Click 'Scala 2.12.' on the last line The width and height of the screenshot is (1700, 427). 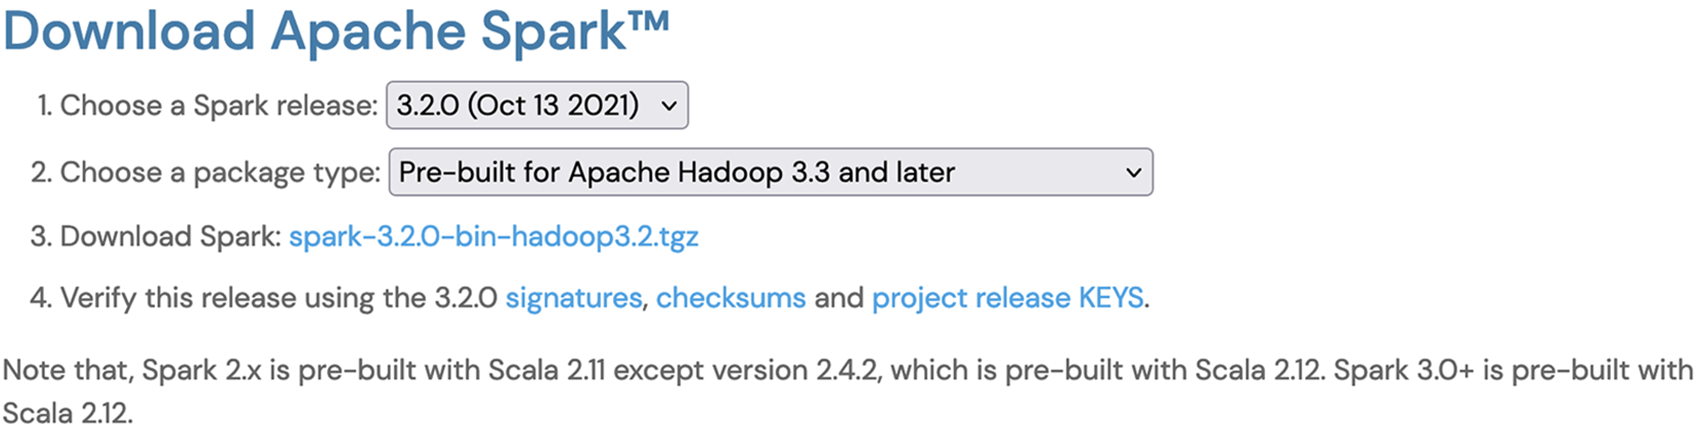click(x=67, y=413)
